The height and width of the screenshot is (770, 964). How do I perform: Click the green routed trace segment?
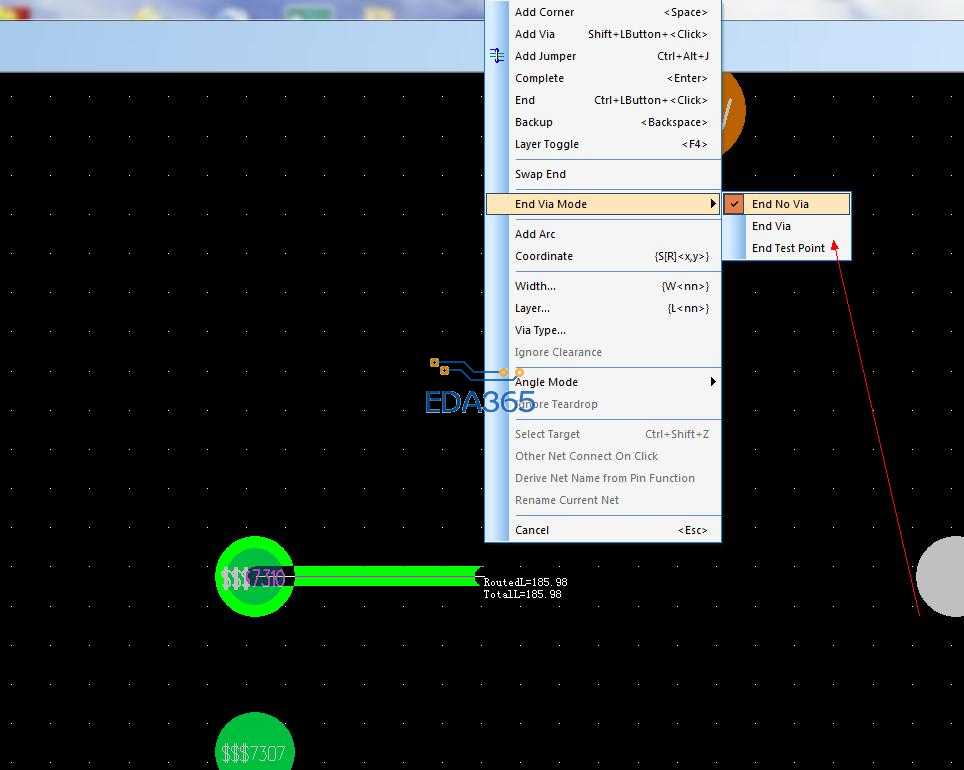387,576
